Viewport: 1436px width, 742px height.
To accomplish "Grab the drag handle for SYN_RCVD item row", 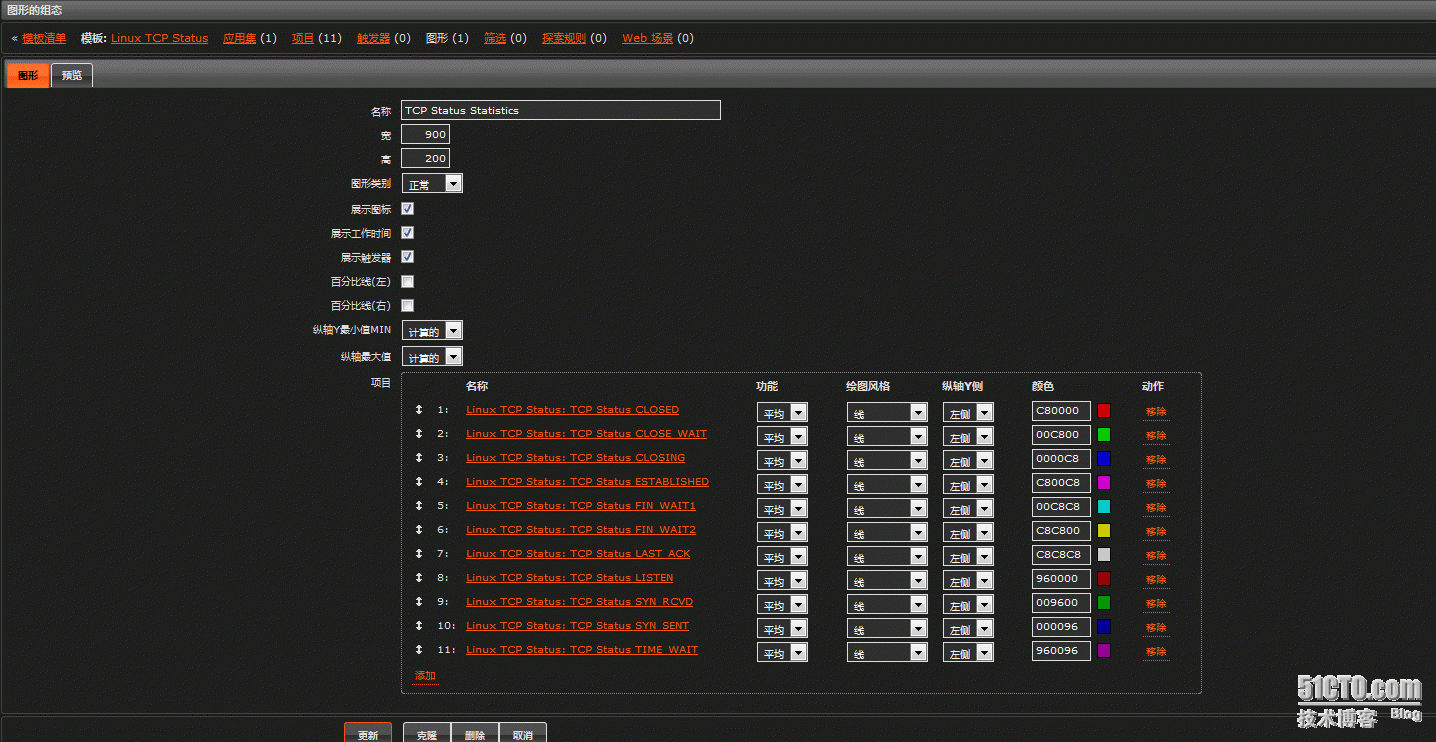I will pos(419,602).
